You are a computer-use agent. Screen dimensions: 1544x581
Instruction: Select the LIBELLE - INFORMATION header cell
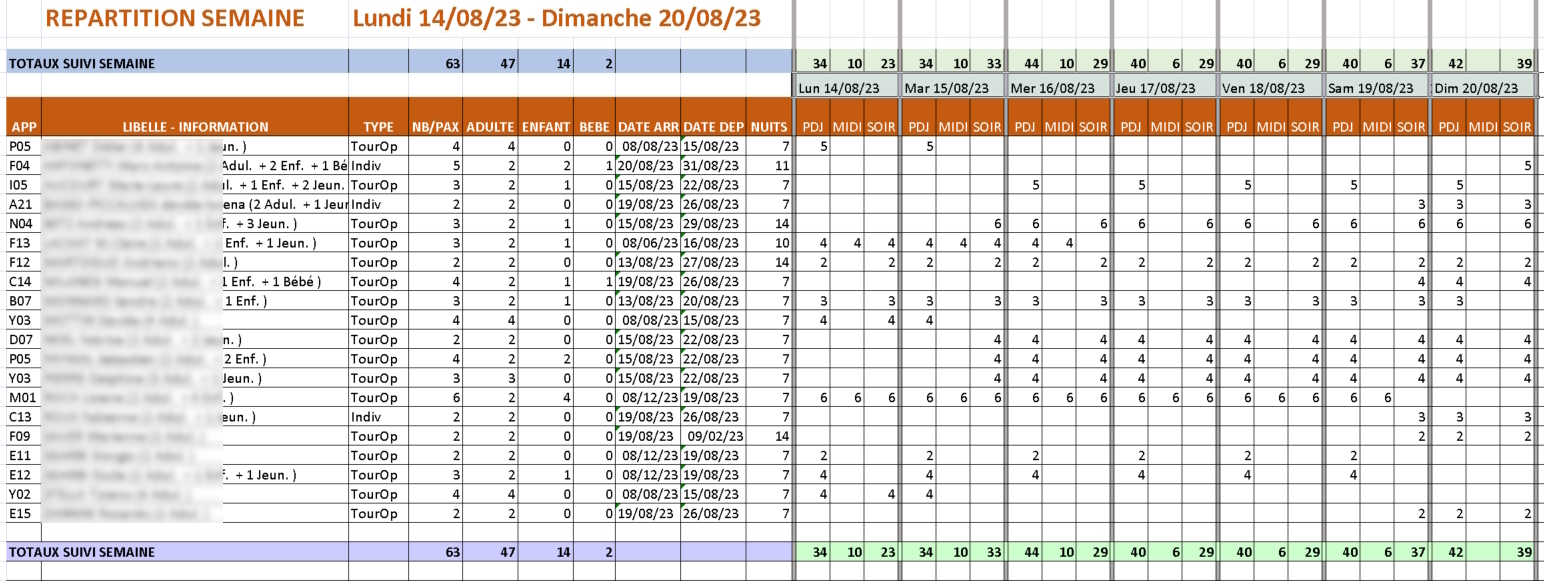tap(195, 127)
